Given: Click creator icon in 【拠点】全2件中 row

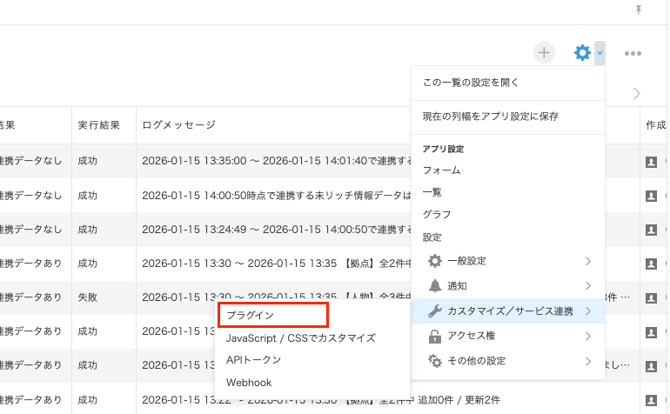Looking at the screenshot, I should 651,264.
